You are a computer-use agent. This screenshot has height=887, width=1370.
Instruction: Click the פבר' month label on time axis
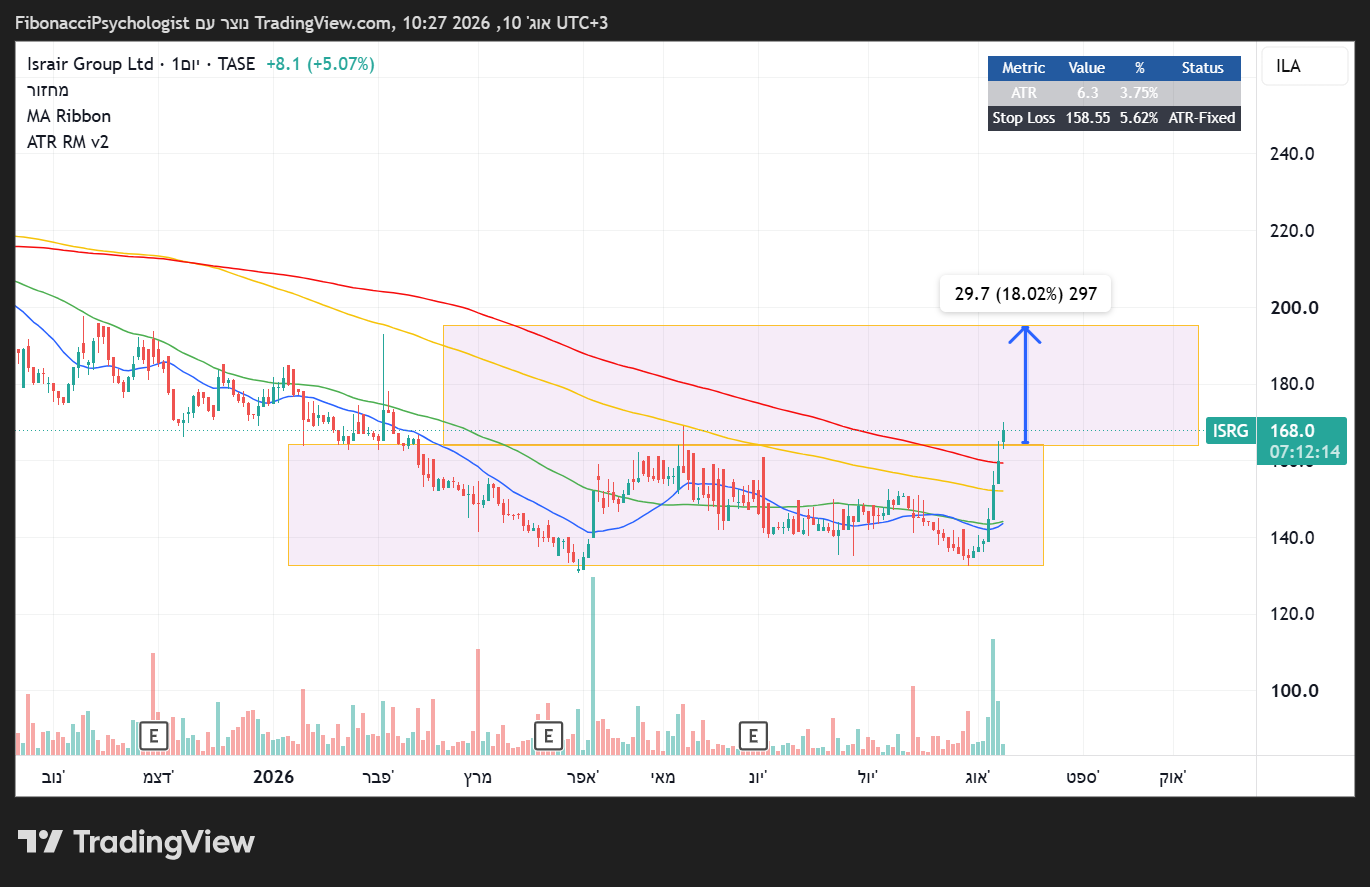(x=377, y=777)
